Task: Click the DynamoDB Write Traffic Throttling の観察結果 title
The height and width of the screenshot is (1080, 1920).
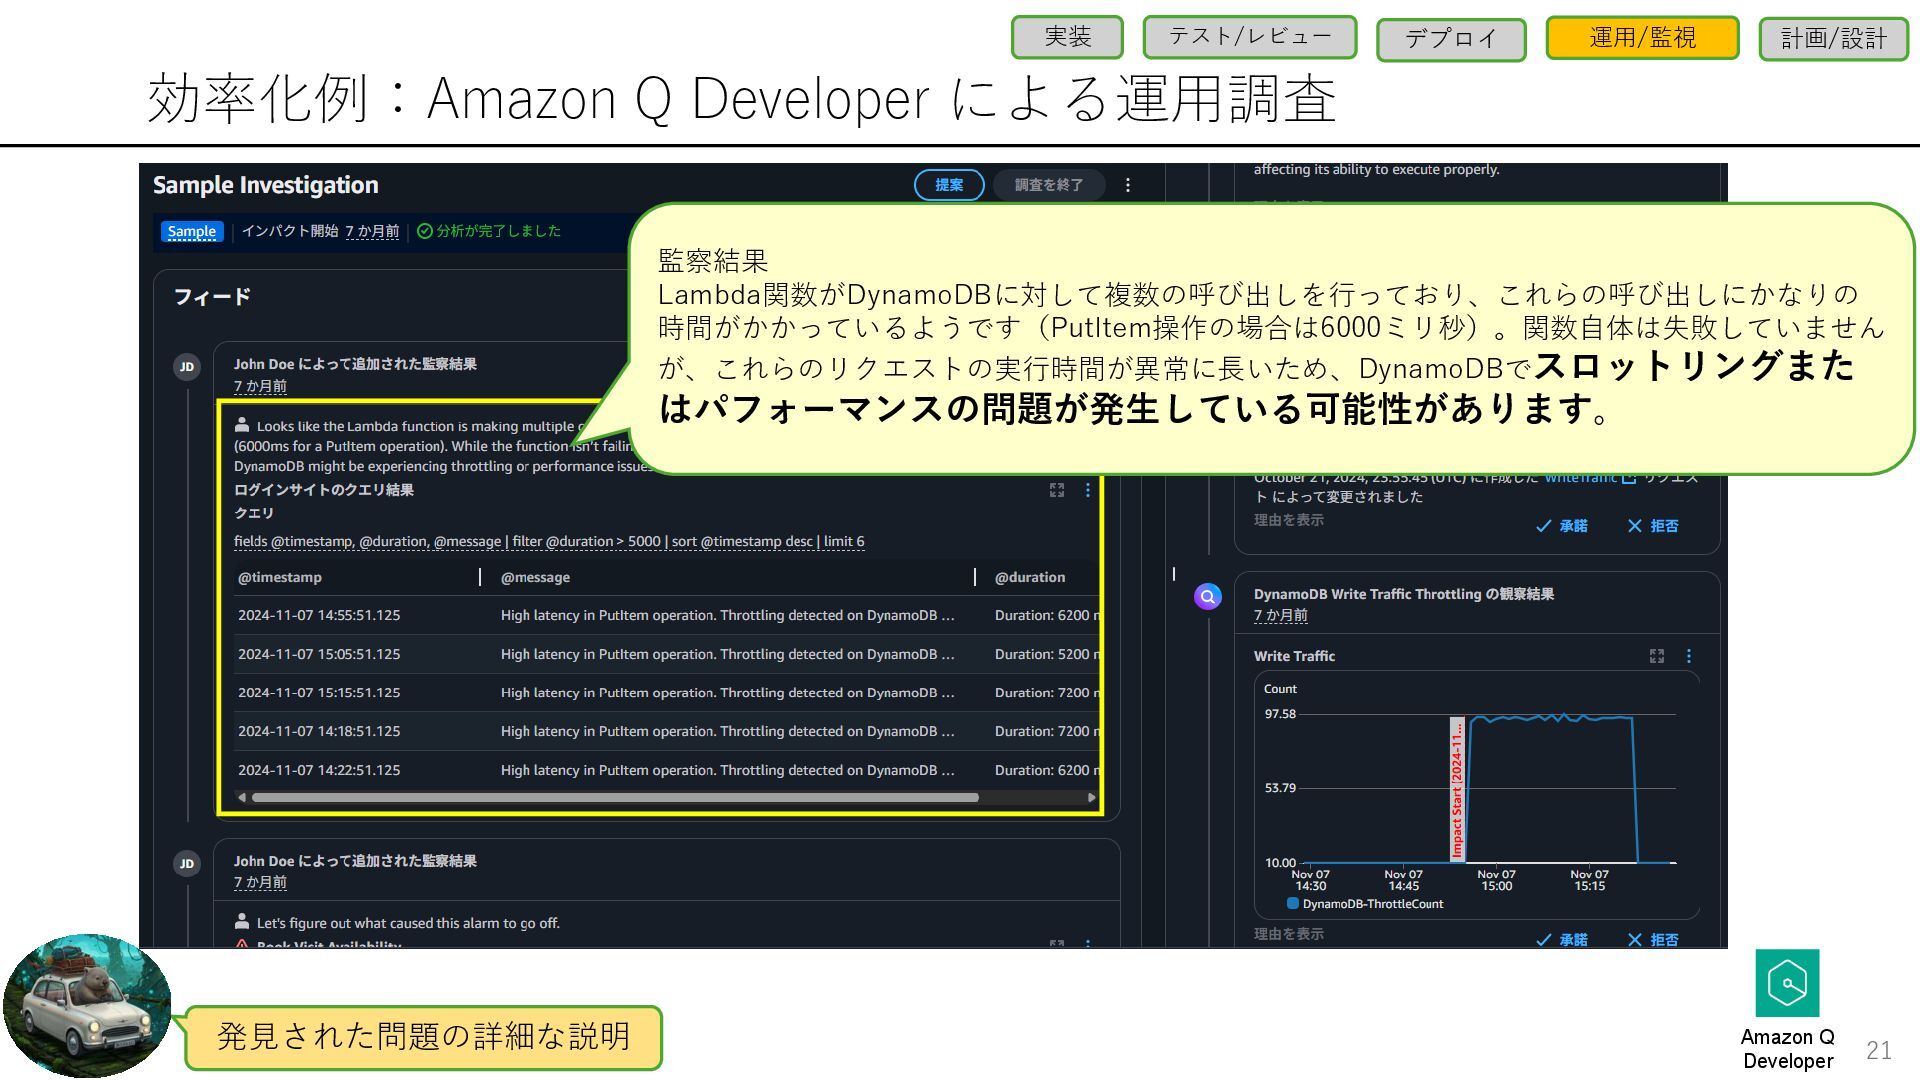Action: coord(1404,594)
